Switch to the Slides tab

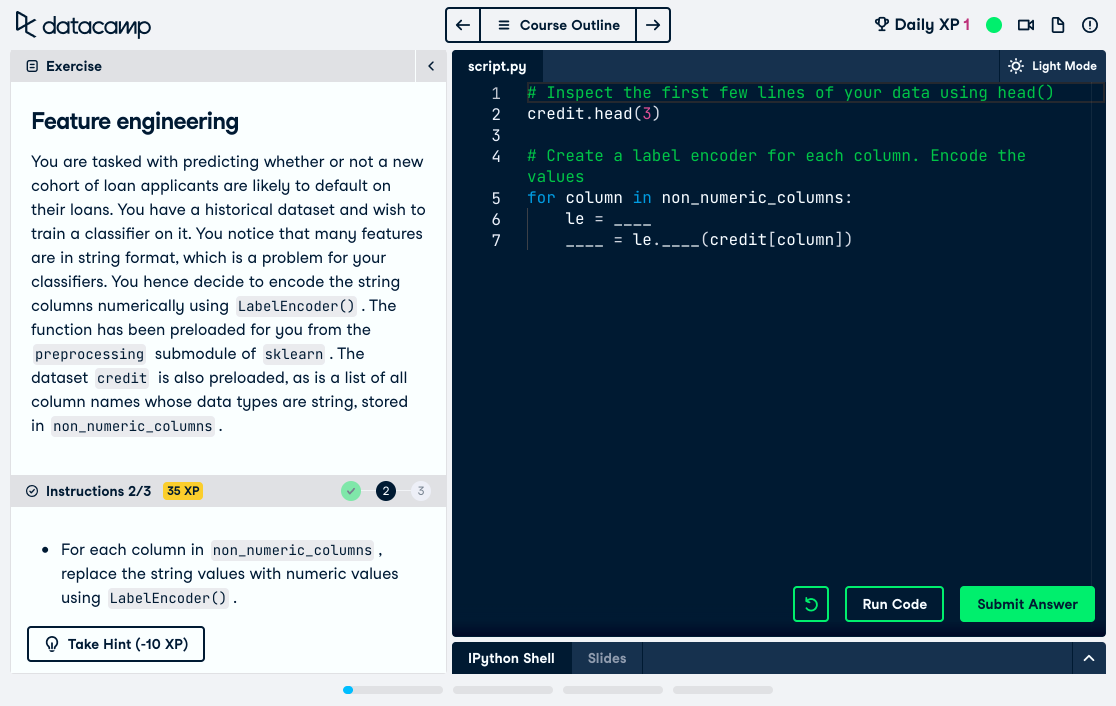pyautogui.click(x=607, y=658)
